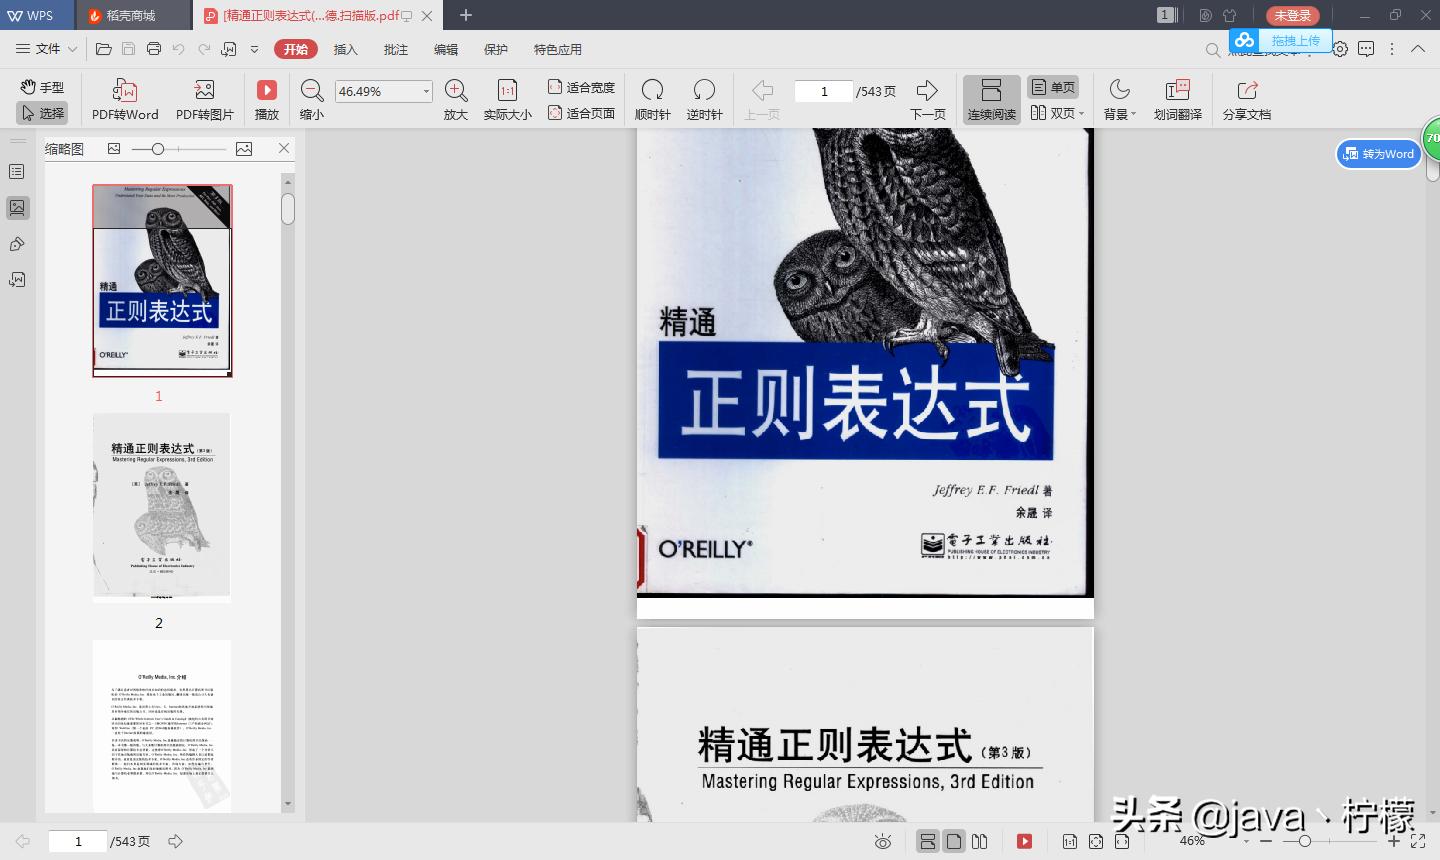Open PDF转图片 converter

[x=204, y=97]
